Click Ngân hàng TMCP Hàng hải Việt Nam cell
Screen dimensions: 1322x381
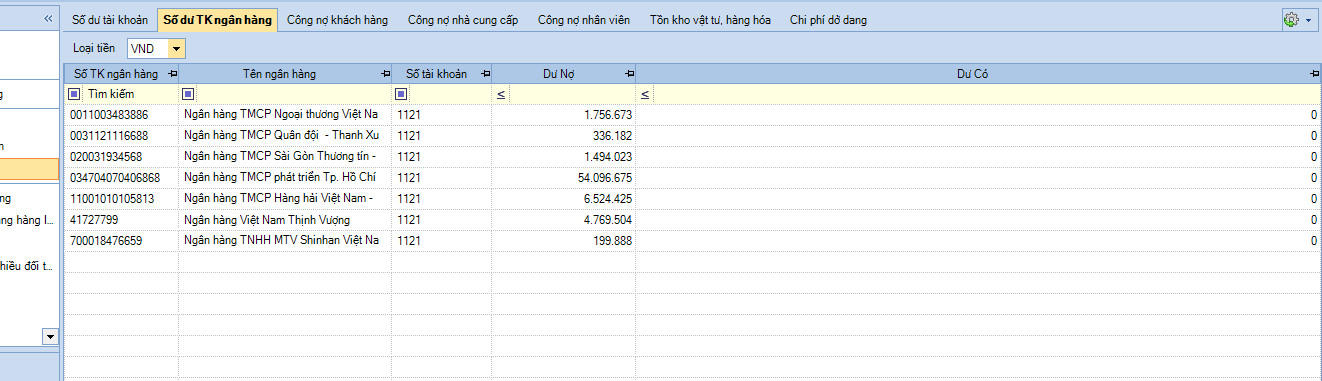[285, 199]
